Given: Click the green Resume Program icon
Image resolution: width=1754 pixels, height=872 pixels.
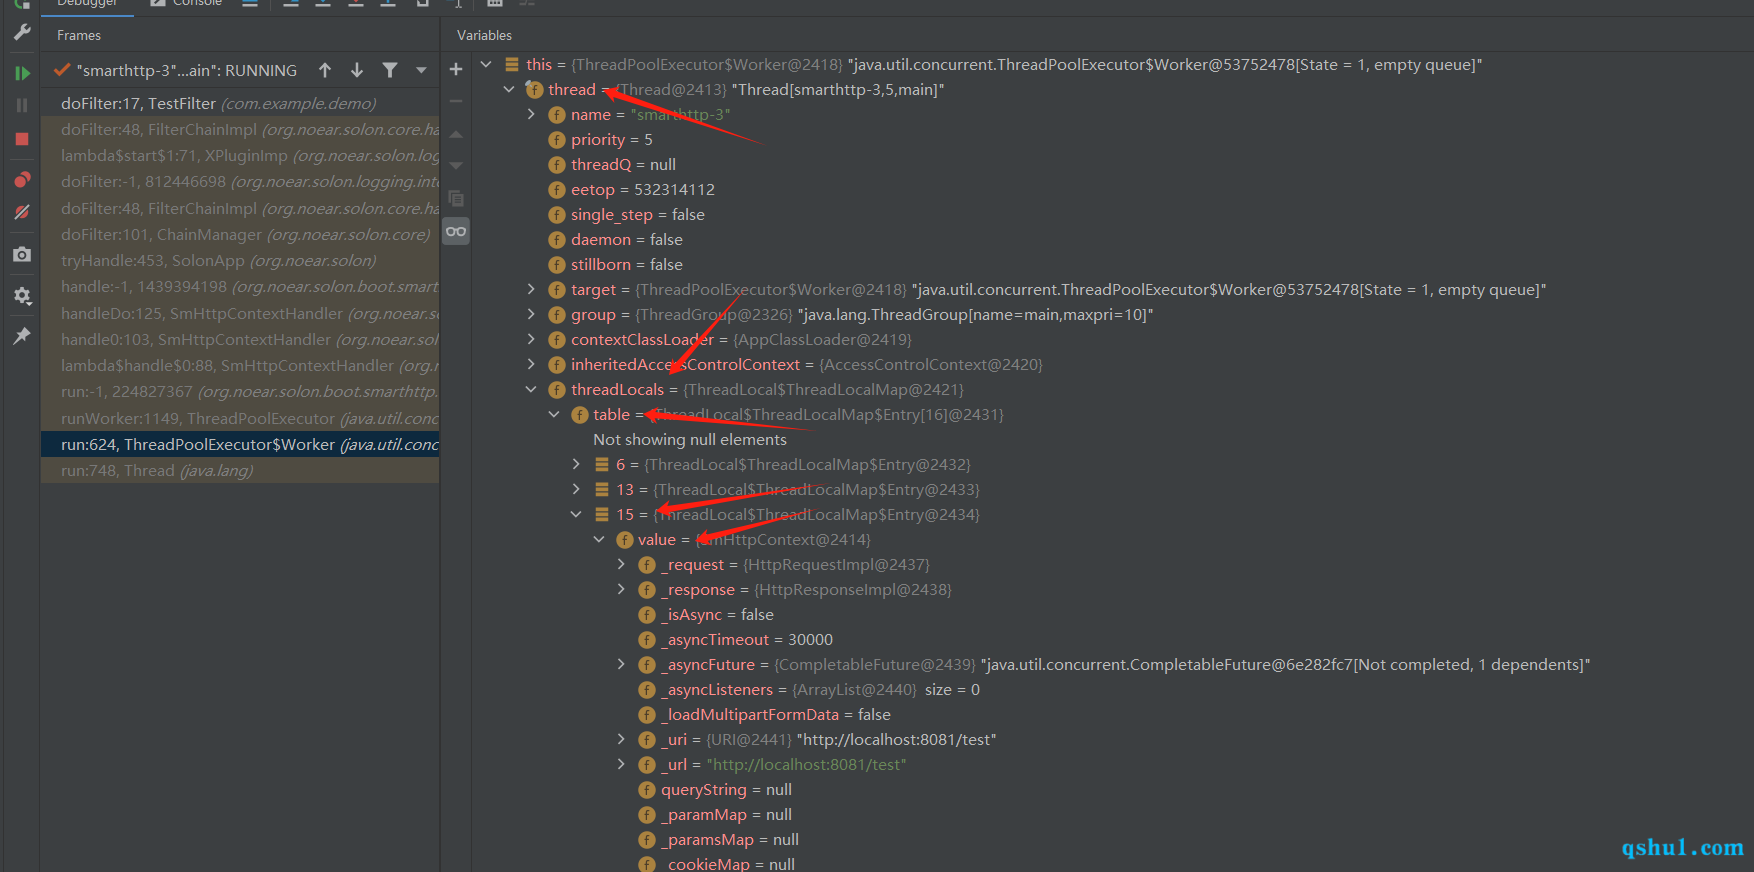Looking at the screenshot, I should pyautogui.click(x=21, y=73).
